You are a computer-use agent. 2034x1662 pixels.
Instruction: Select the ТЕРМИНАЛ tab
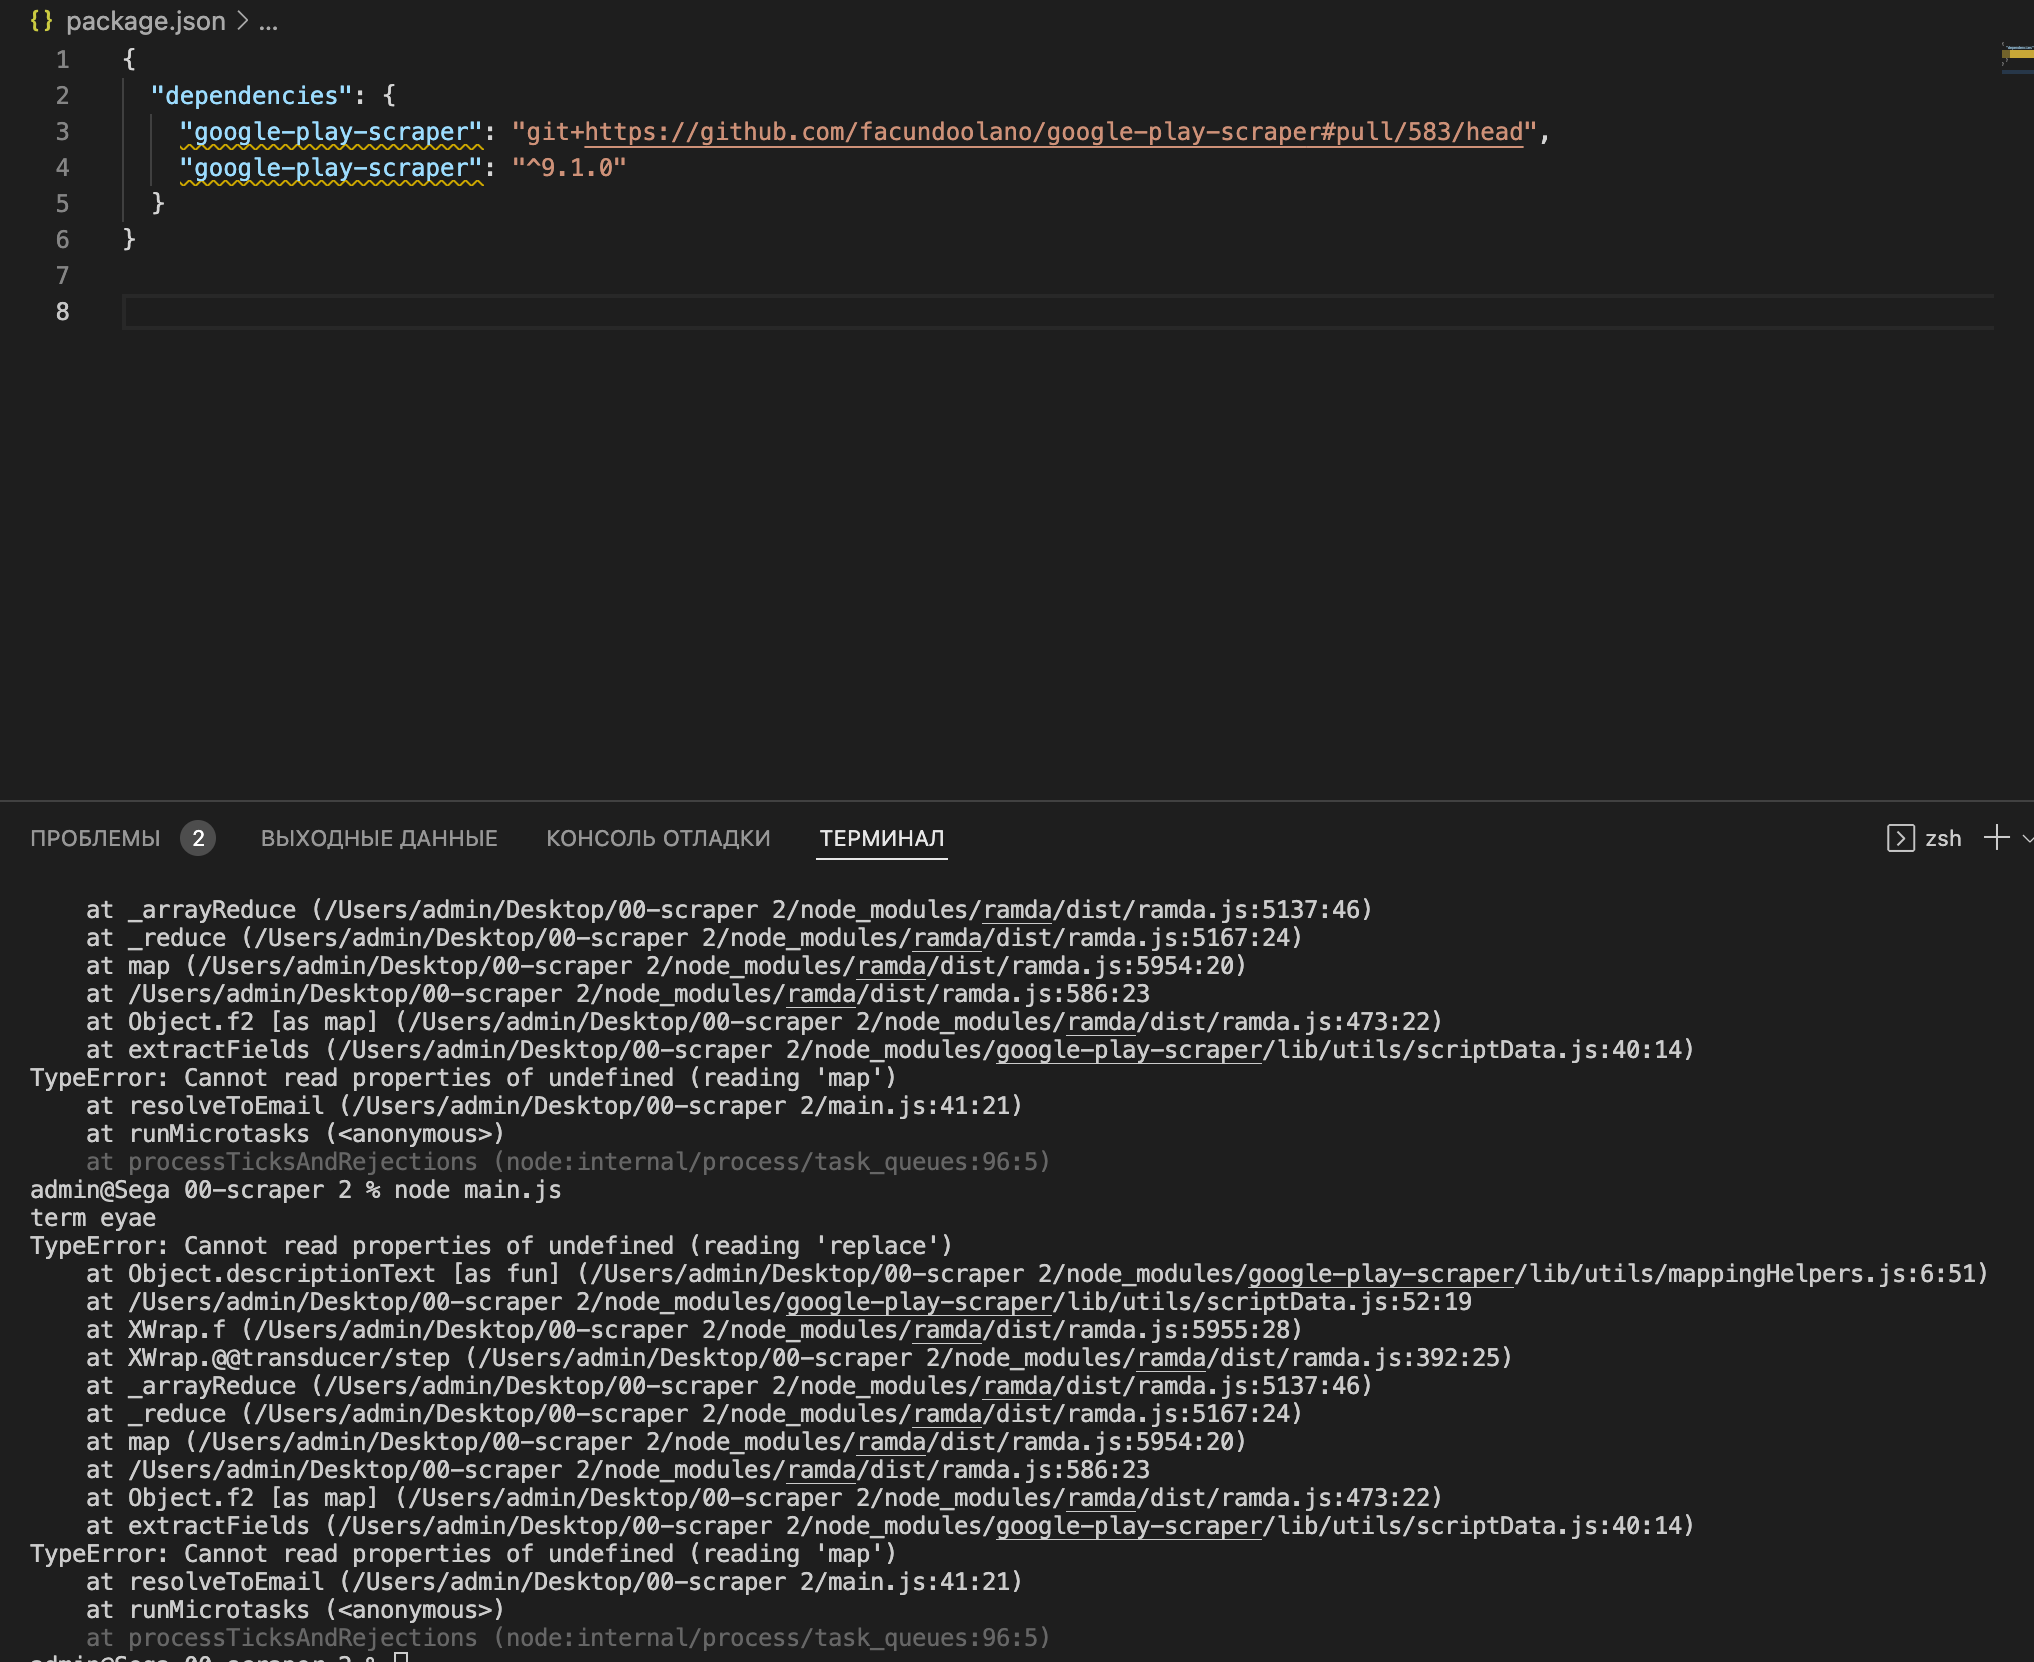(x=882, y=840)
